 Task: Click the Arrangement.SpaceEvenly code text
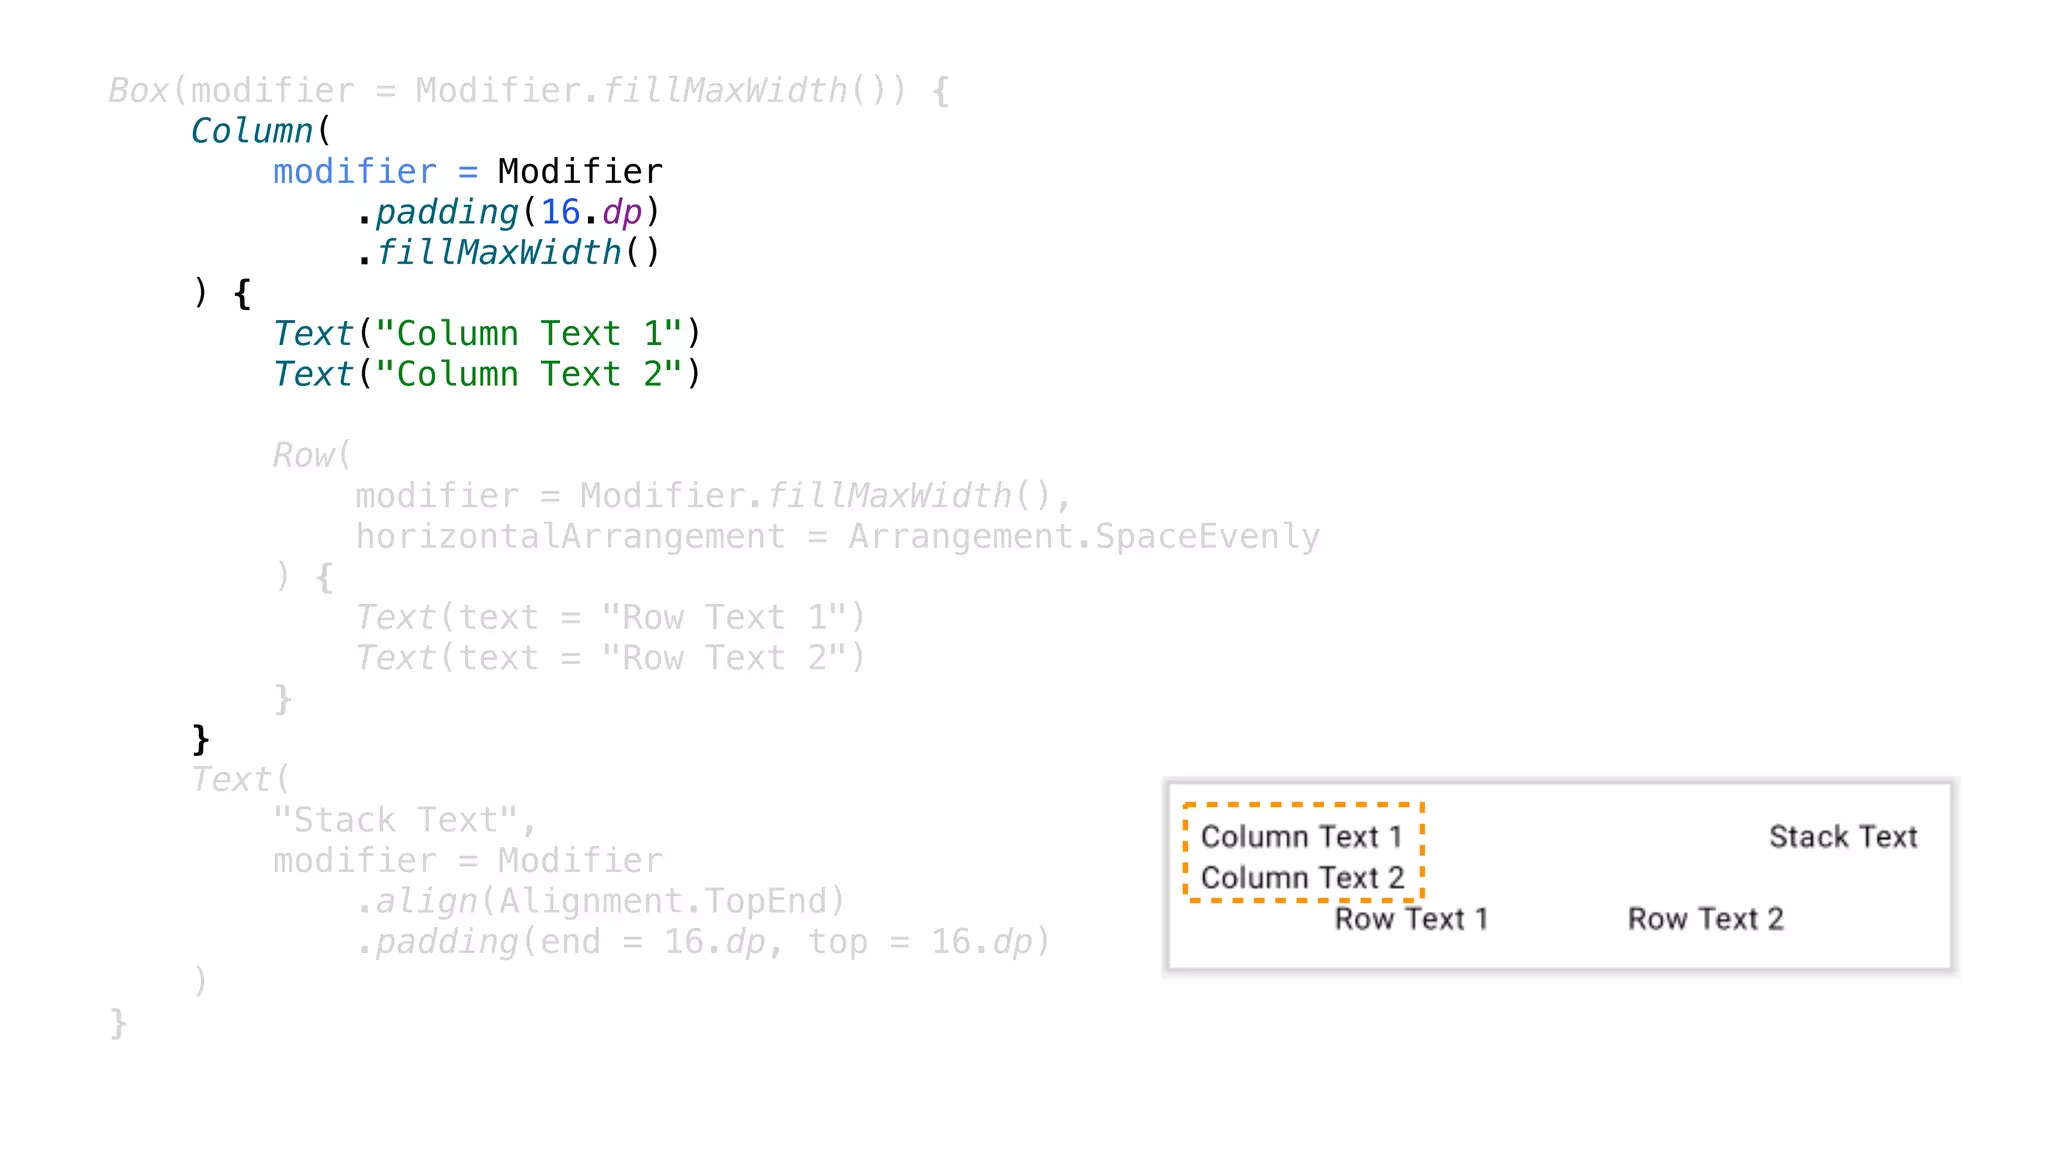1084,537
